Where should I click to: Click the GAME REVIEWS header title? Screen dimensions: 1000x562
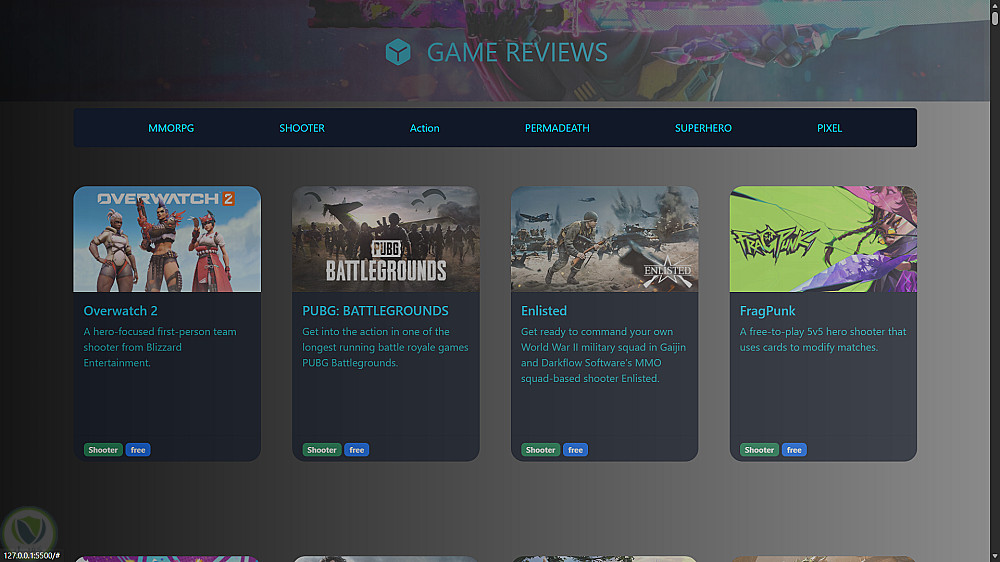click(517, 52)
